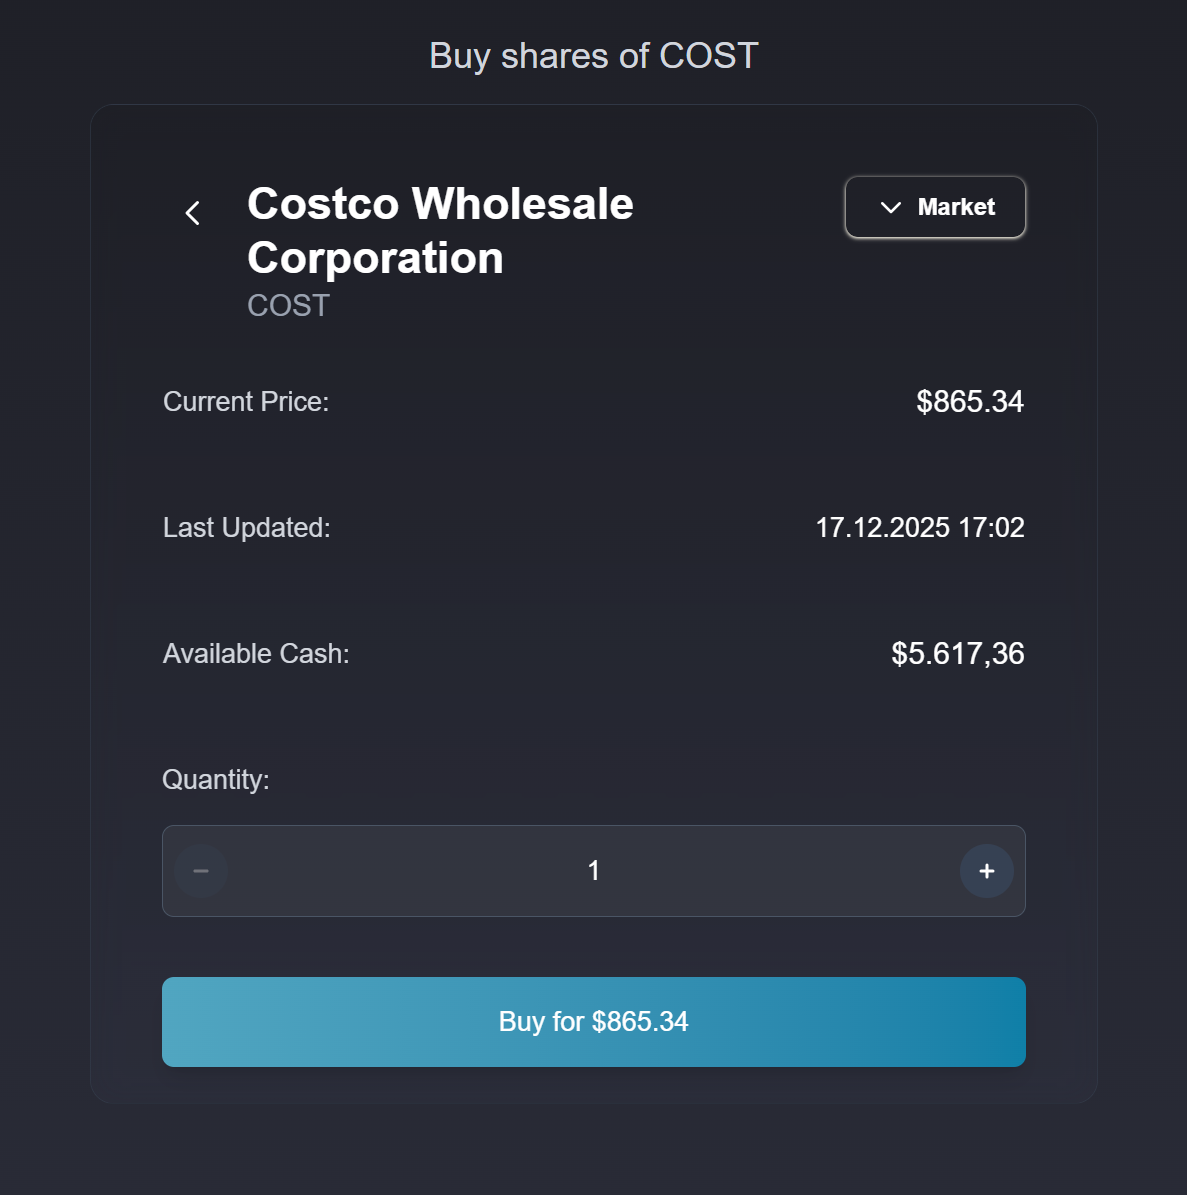Screen dimensions: 1187x1195
Task: Click the word Market in order type selector
Action: click(956, 208)
